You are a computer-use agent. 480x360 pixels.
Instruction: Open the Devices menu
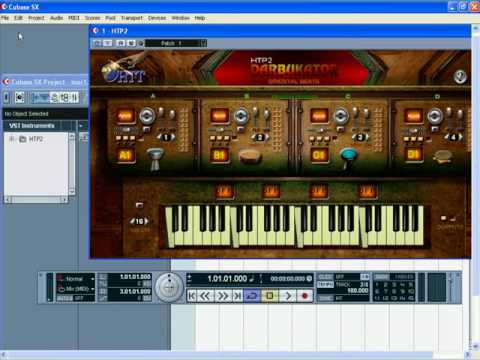pyautogui.click(x=157, y=18)
